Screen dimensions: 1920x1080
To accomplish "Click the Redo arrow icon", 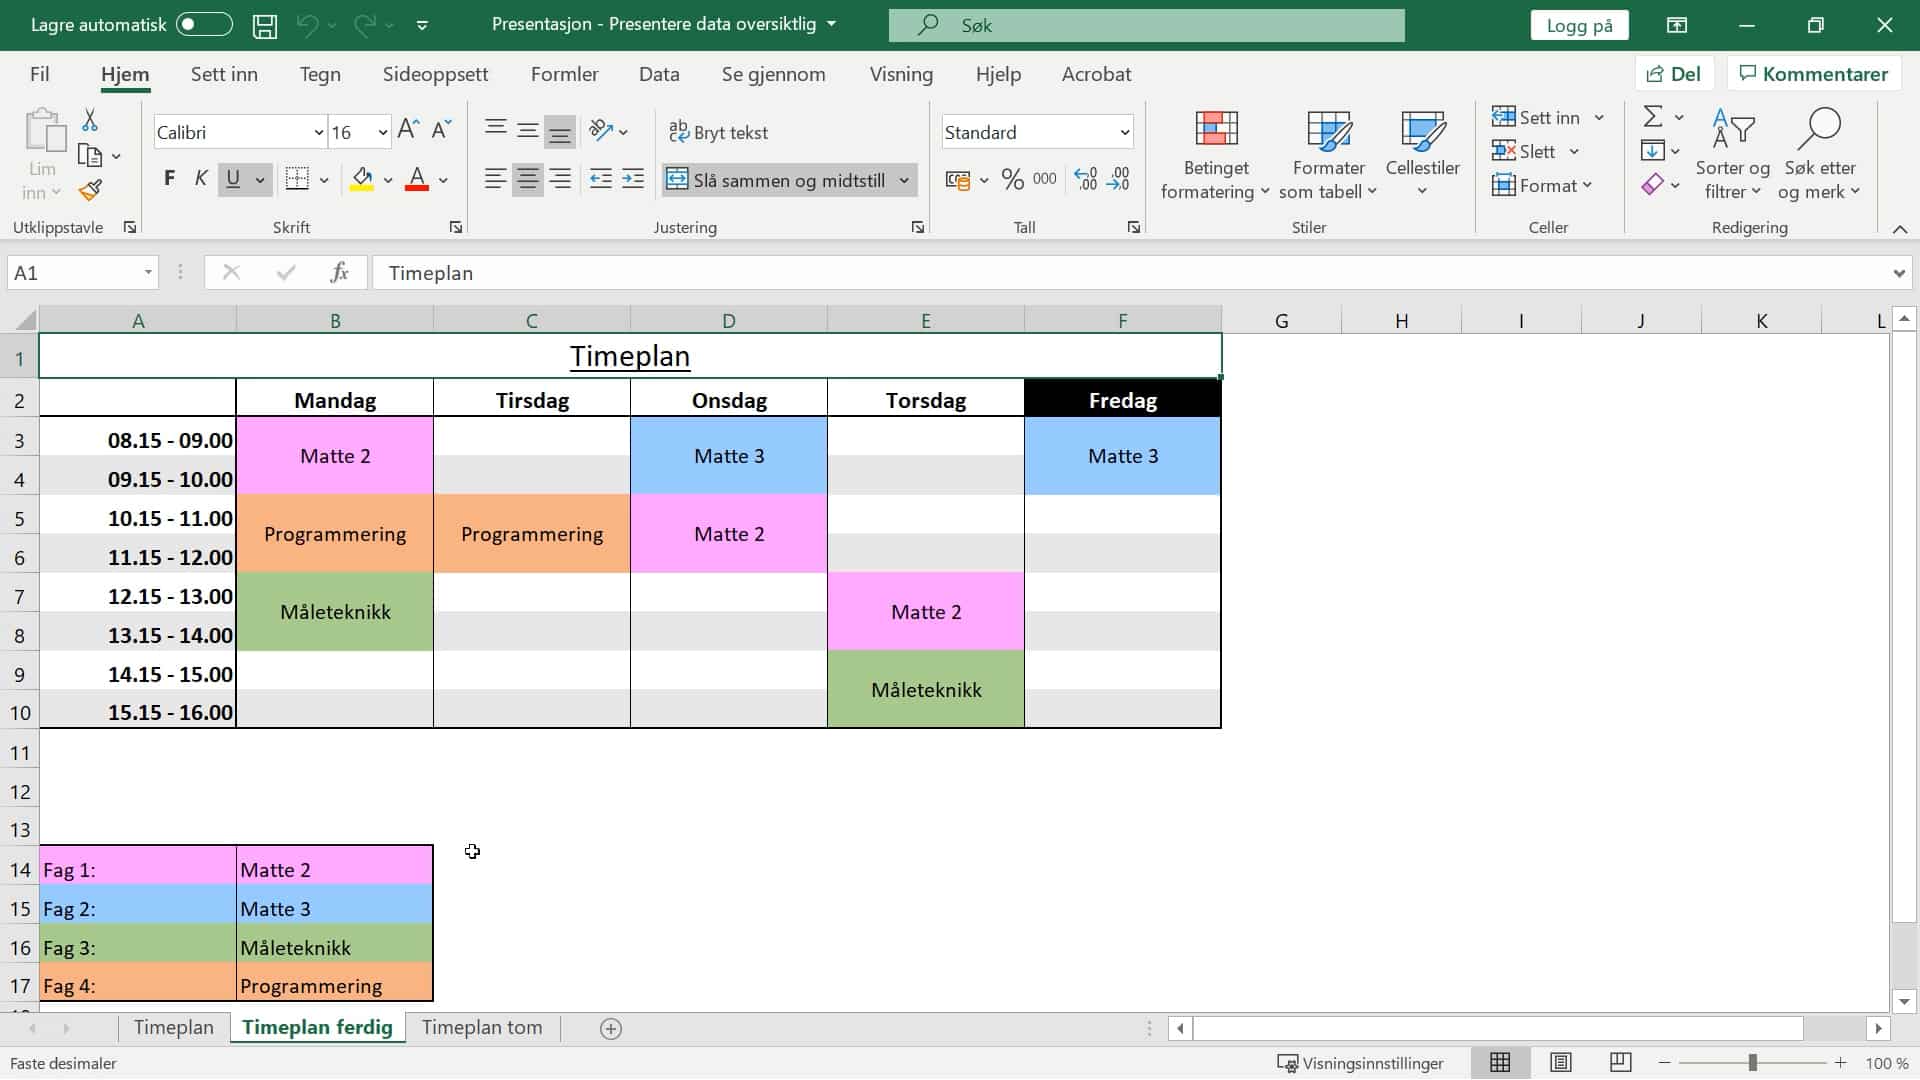I will tap(365, 25).
